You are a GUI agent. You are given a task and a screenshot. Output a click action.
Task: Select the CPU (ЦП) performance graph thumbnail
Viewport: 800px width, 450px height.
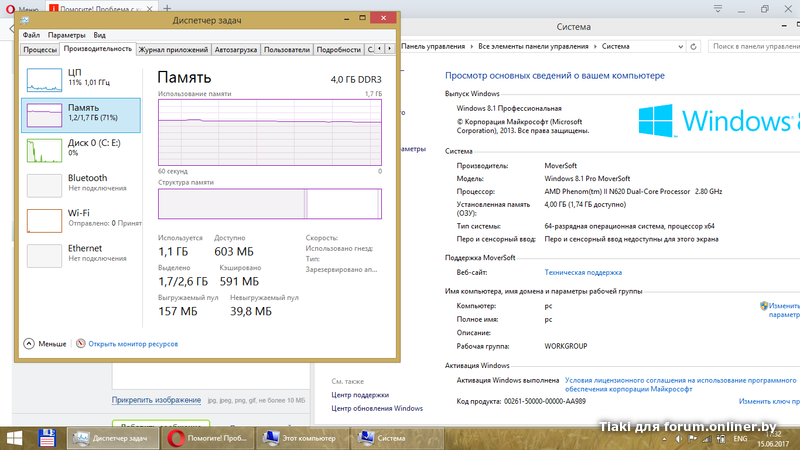[x=44, y=80]
